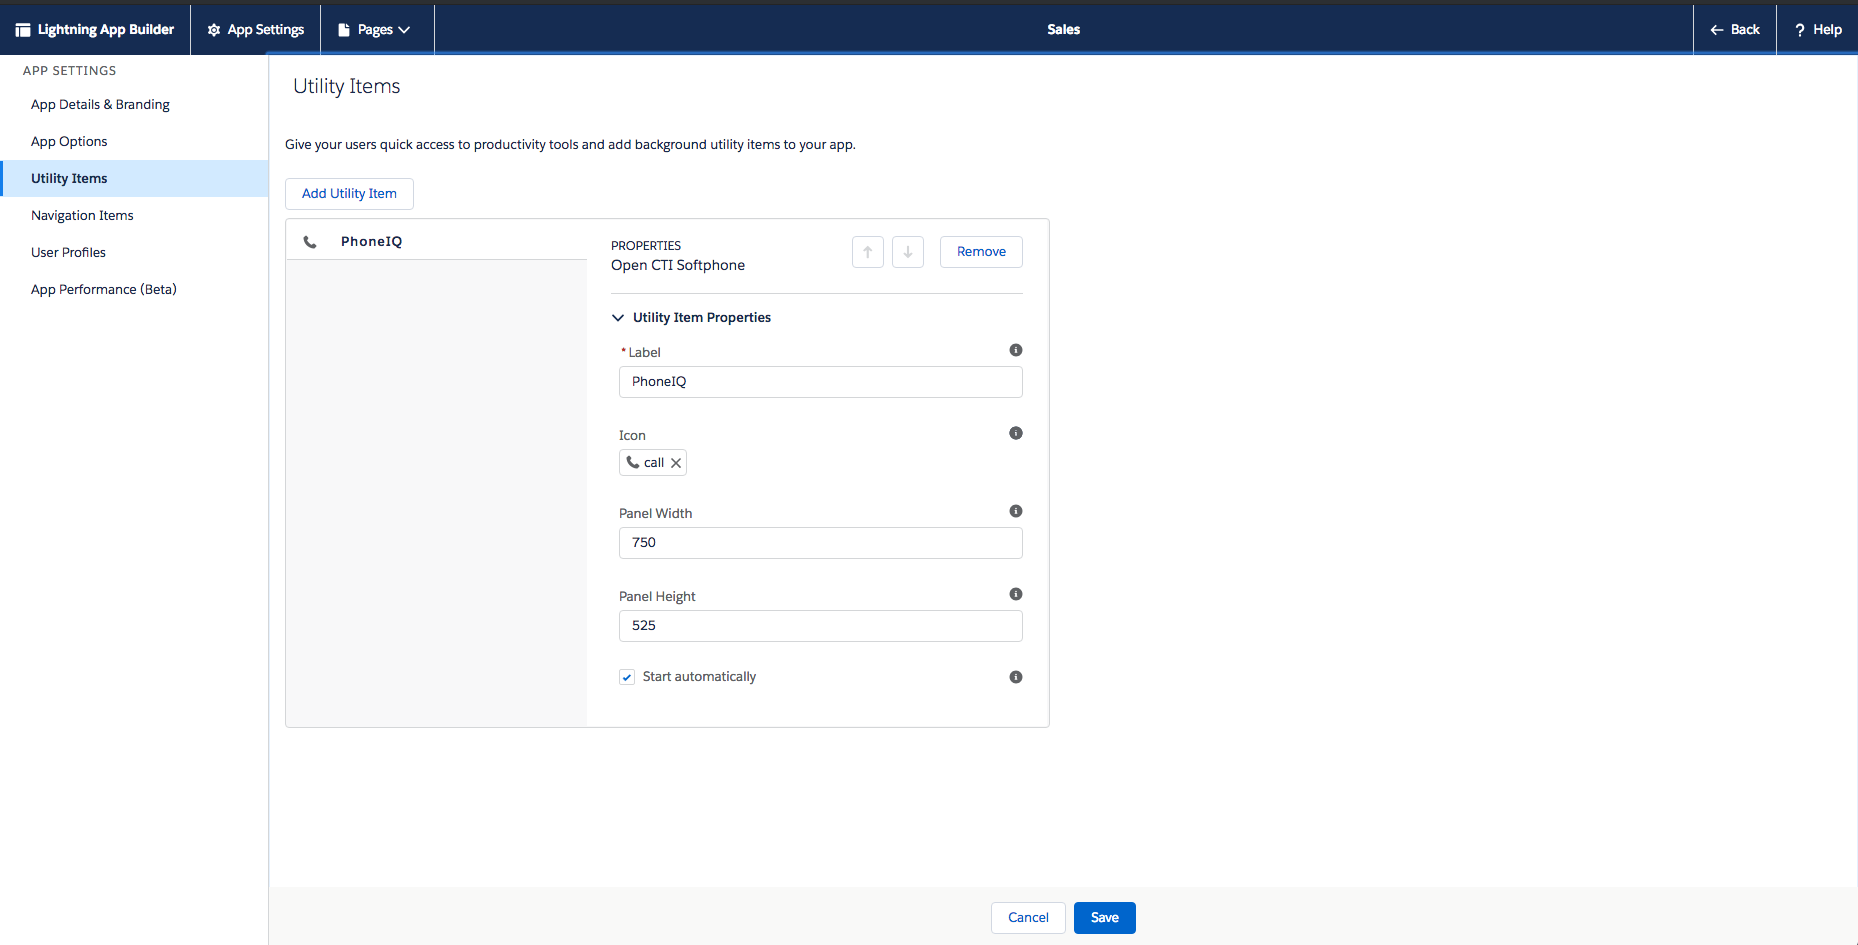The width and height of the screenshot is (1858, 945).
Task: Select the PhoneIQ utility item row
Action: pyautogui.click(x=436, y=242)
